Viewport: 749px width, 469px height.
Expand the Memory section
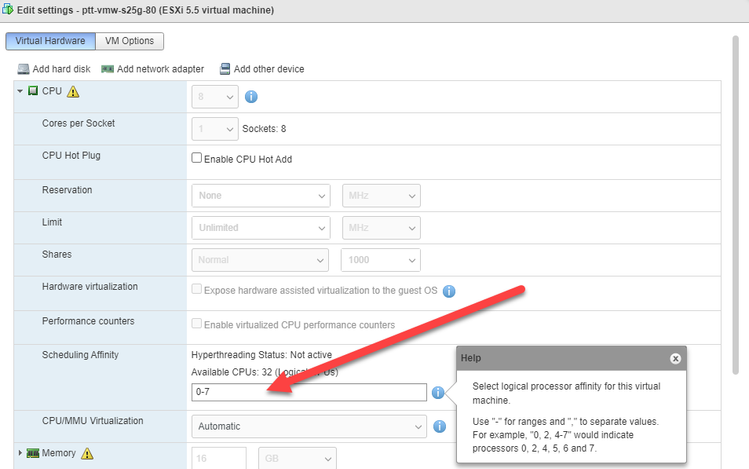pyautogui.click(x=20, y=453)
